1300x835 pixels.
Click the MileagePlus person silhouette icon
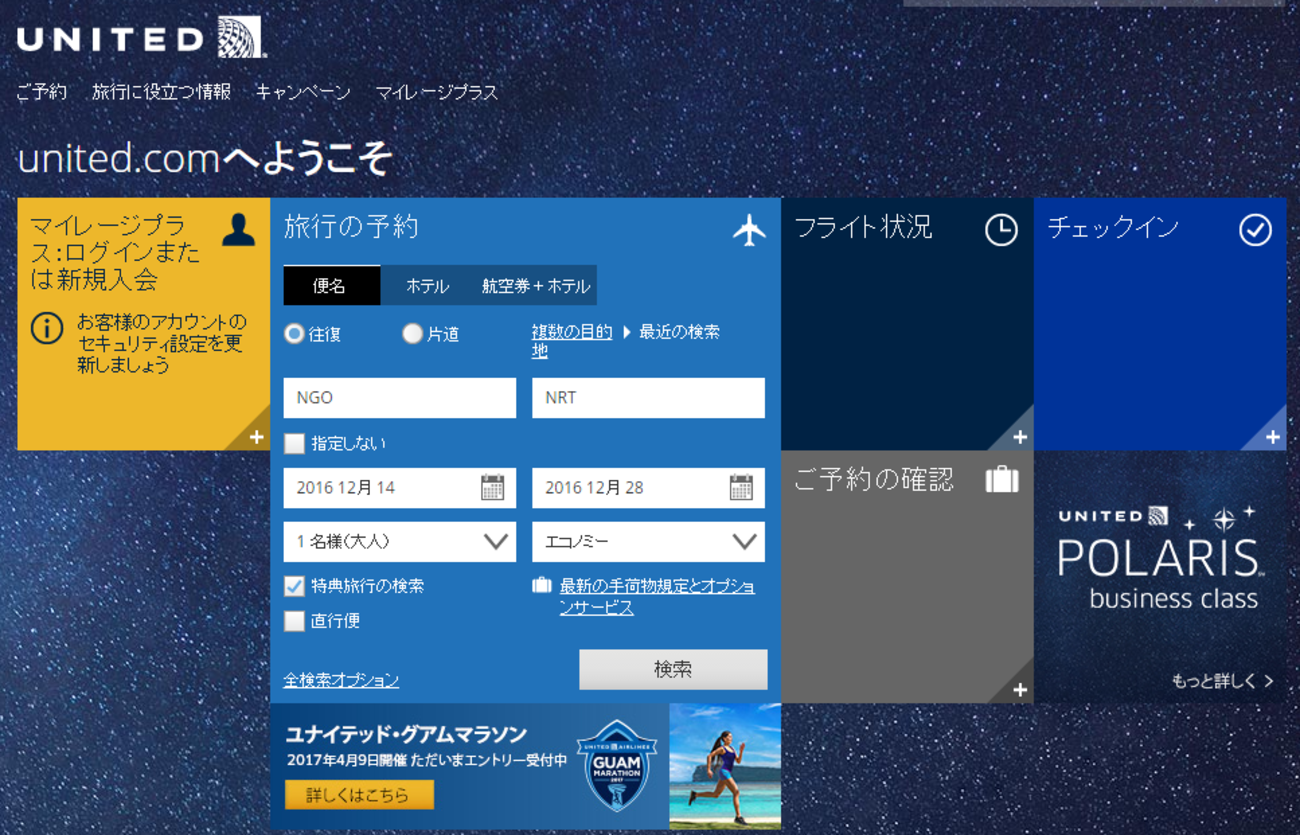(238, 229)
